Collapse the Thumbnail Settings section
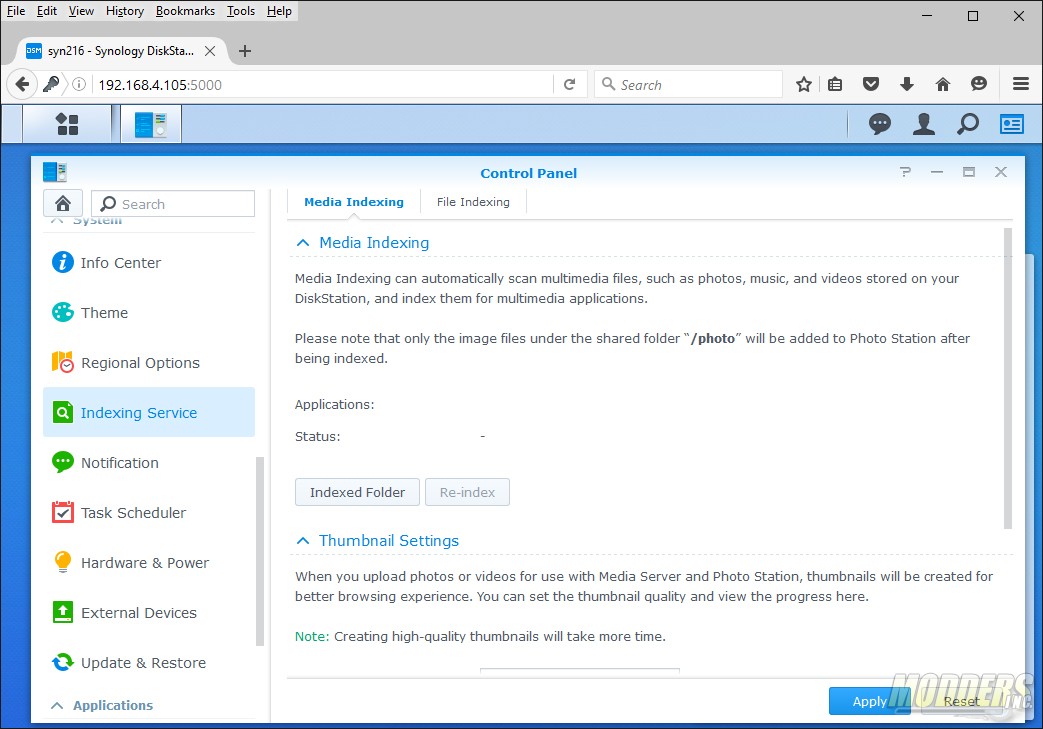This screenshot has height=729, width=1043. pos(303,541)
